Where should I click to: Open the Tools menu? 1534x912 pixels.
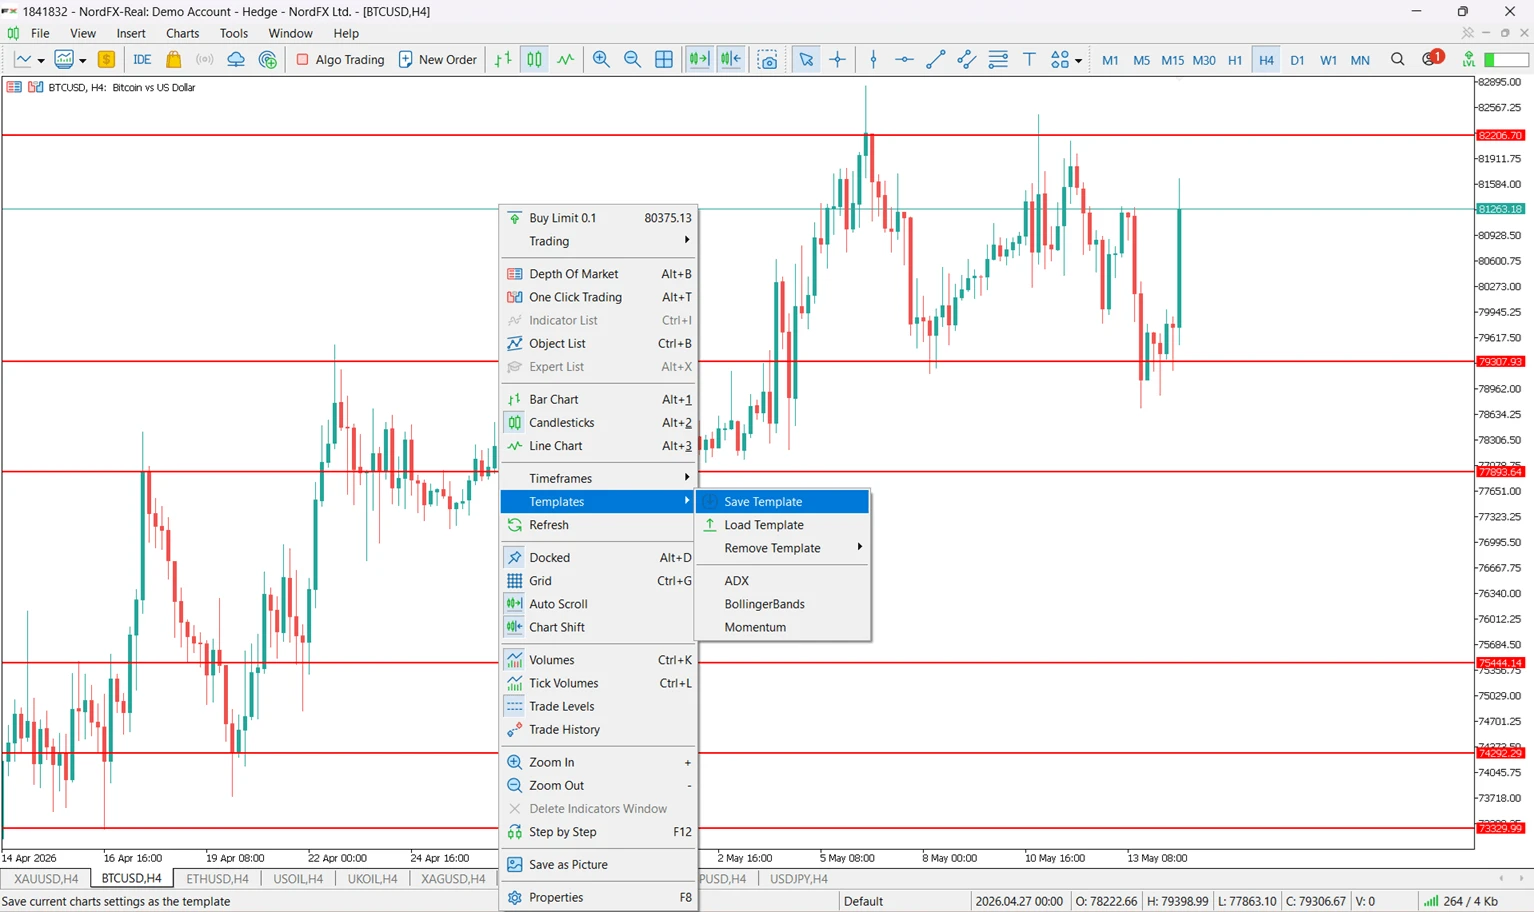[x=234, y=33]
